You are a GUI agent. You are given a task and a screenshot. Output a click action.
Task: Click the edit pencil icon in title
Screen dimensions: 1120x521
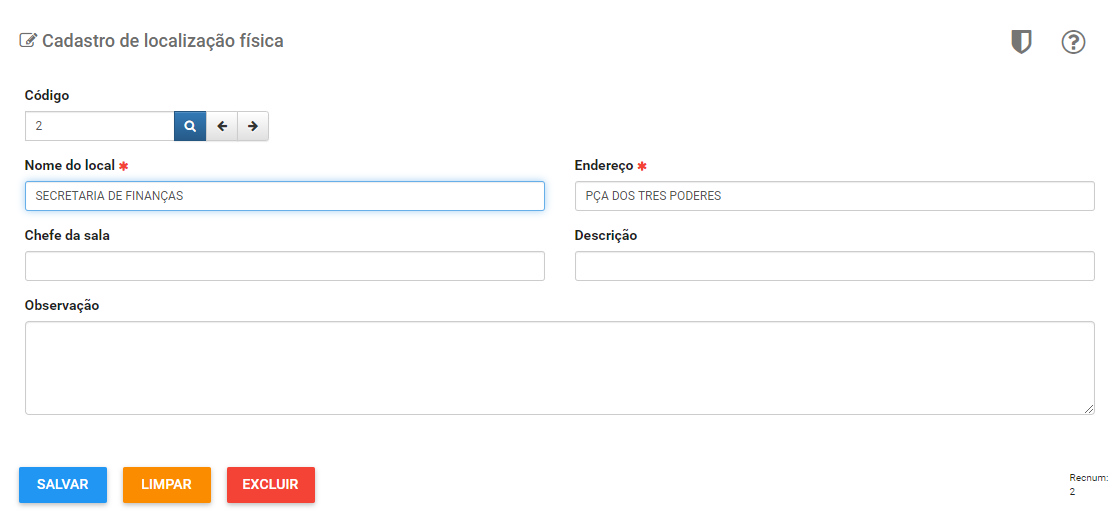click(x=28, y=41)
